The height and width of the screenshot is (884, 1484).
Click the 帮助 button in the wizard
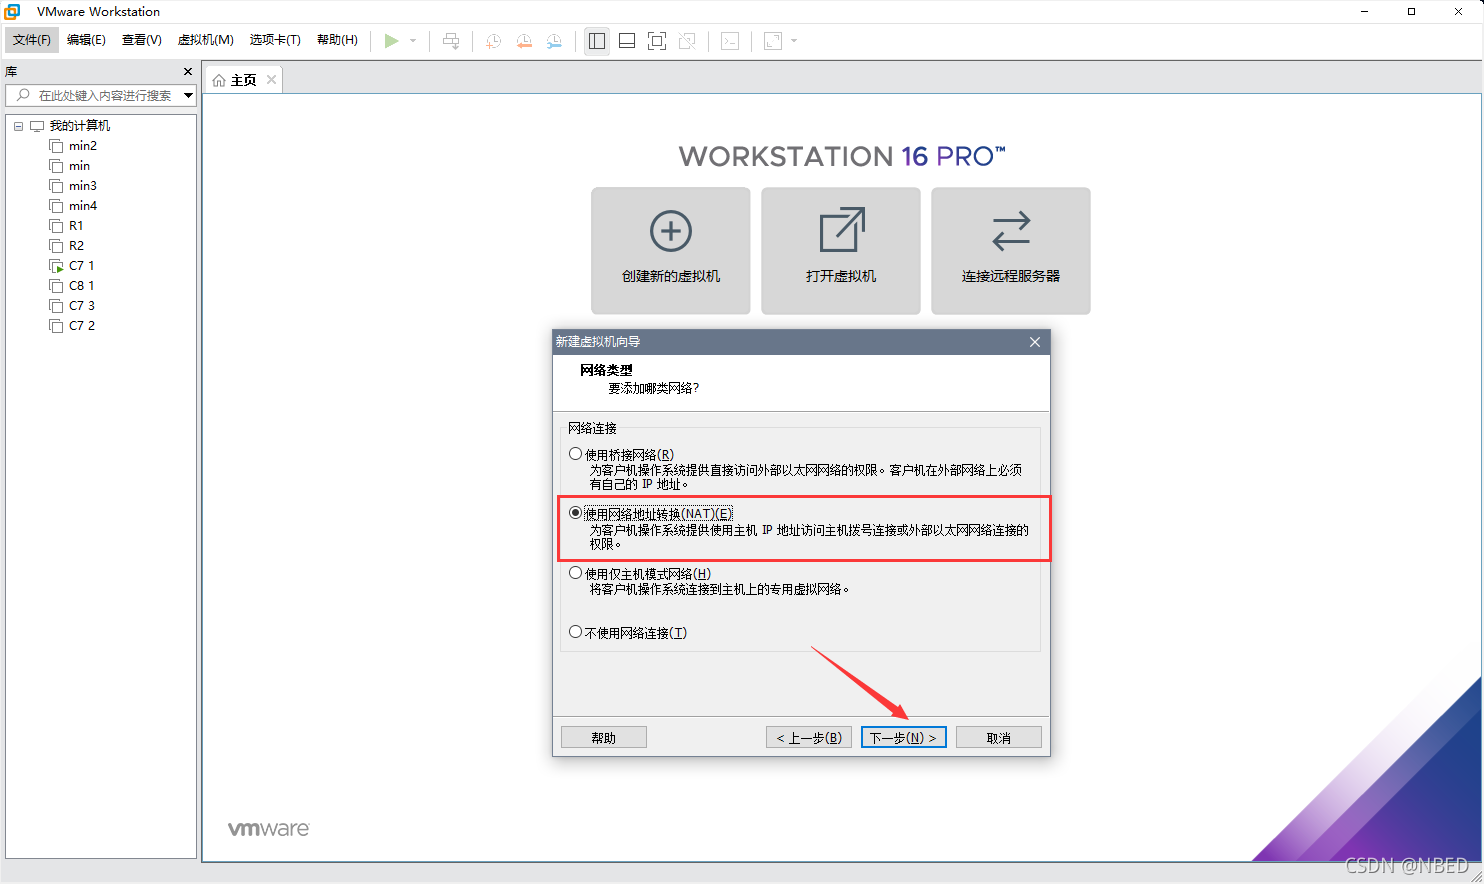(x=604, y=738)
